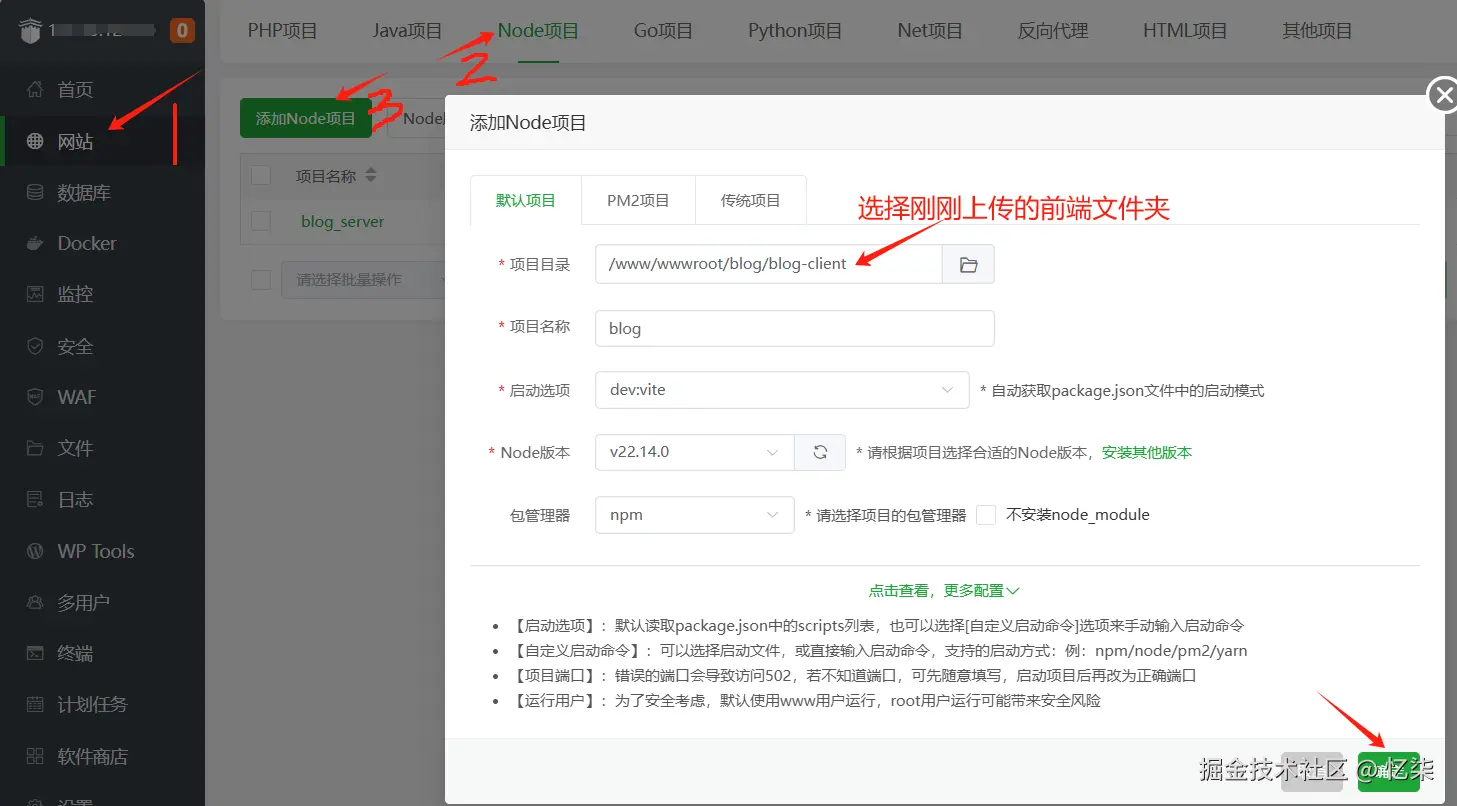Switch to 其他项目 tab
Screen dimensions: 1457x806
pos(1317,31)
